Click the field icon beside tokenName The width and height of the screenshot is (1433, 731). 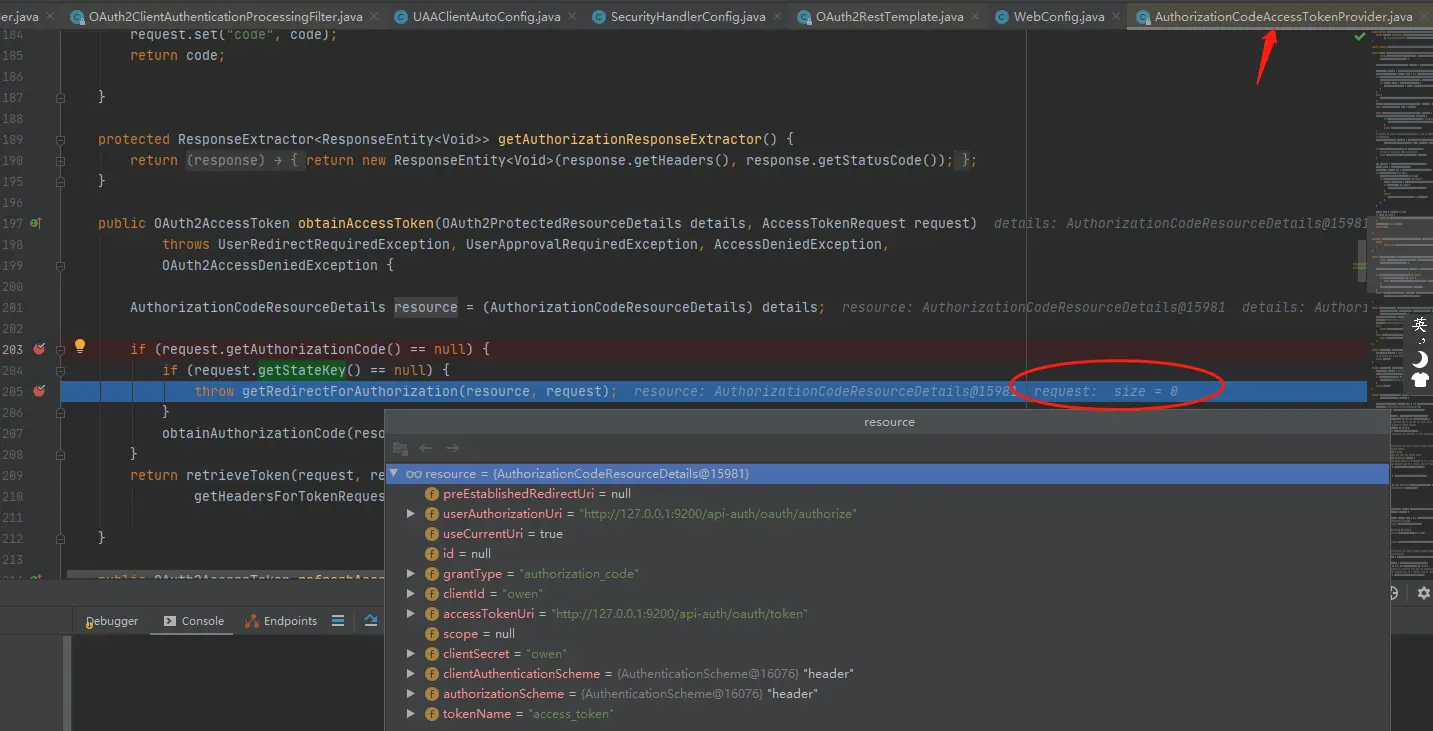(432, 713)
